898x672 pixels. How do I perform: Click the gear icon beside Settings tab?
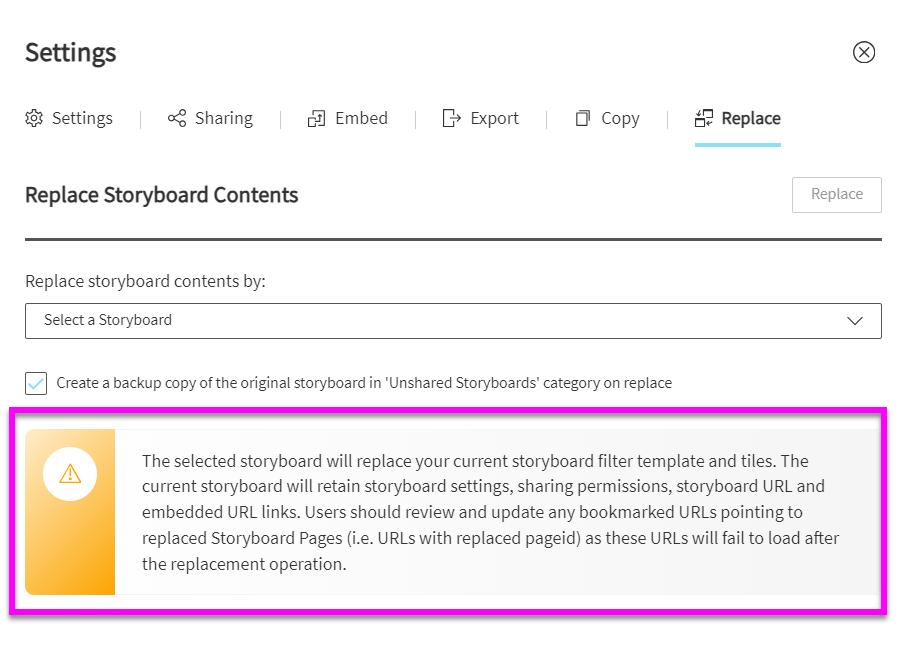[x=34, y=118]
